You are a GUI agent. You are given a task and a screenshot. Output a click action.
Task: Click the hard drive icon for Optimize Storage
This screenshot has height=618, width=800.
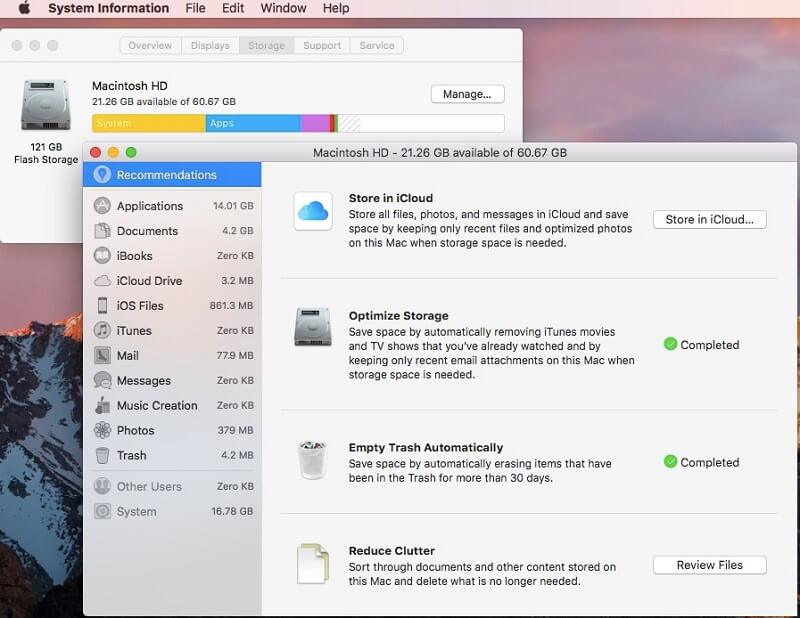click(x=313, y=327)
